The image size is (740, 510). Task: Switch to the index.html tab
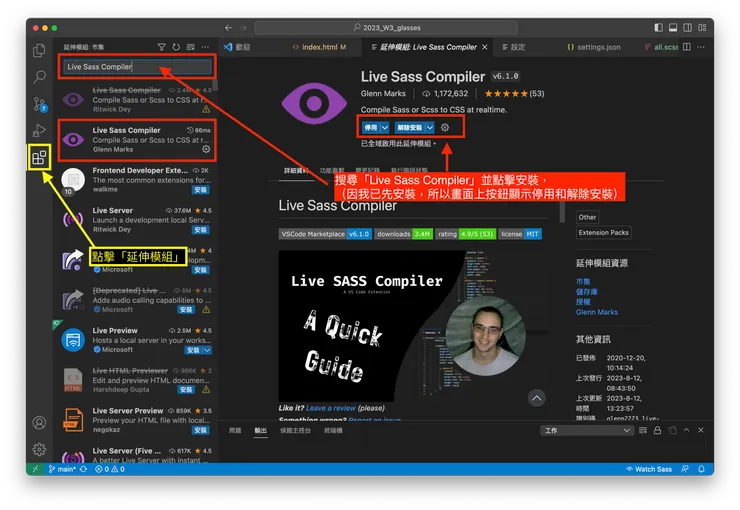pyautogui.click(x=319, y=47)
